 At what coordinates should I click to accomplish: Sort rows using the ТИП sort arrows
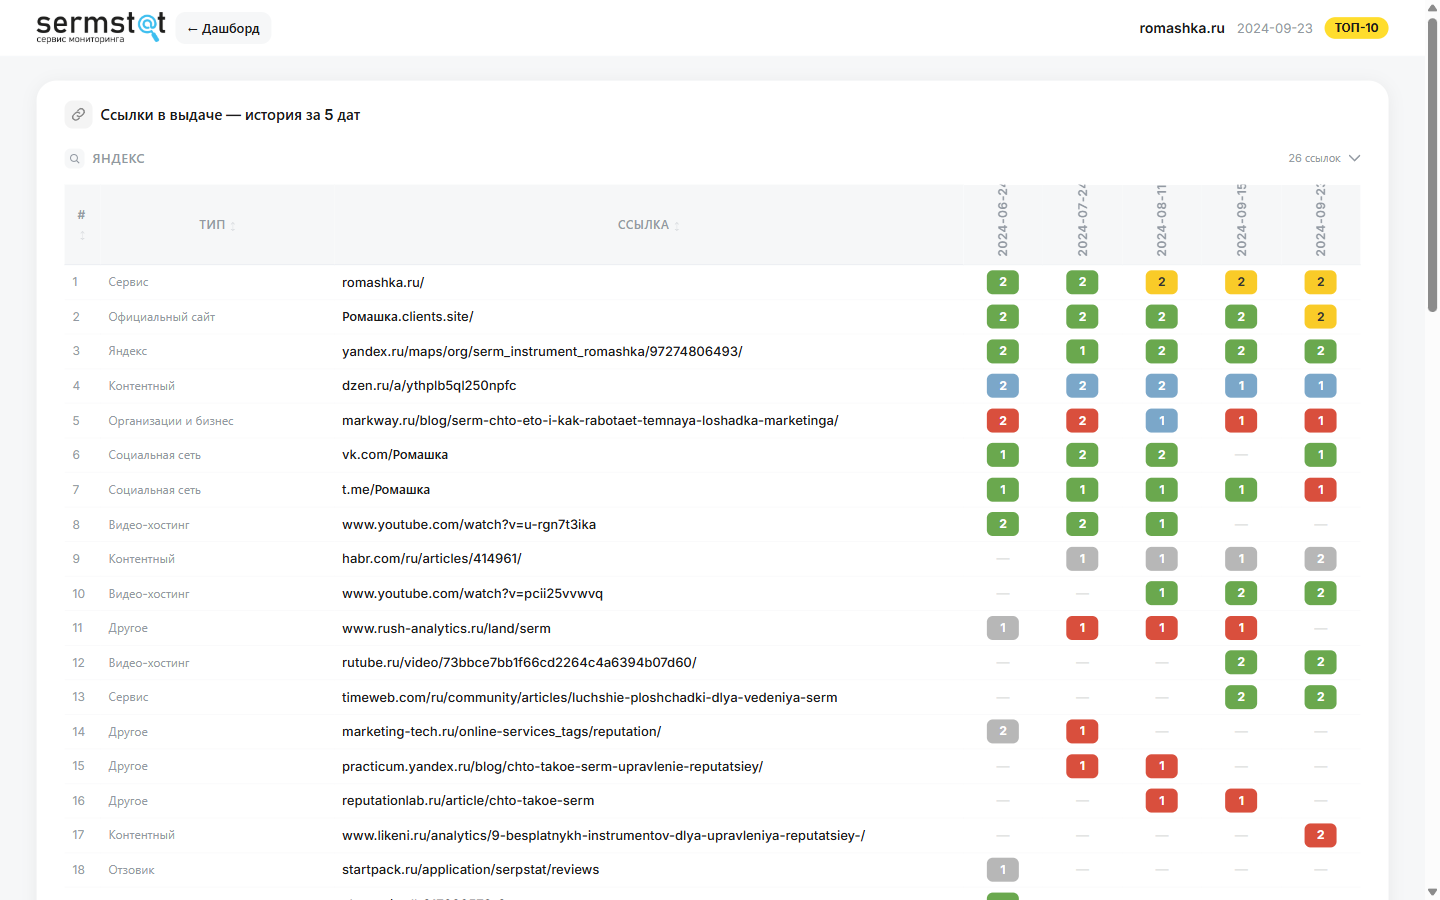point(233,226)
